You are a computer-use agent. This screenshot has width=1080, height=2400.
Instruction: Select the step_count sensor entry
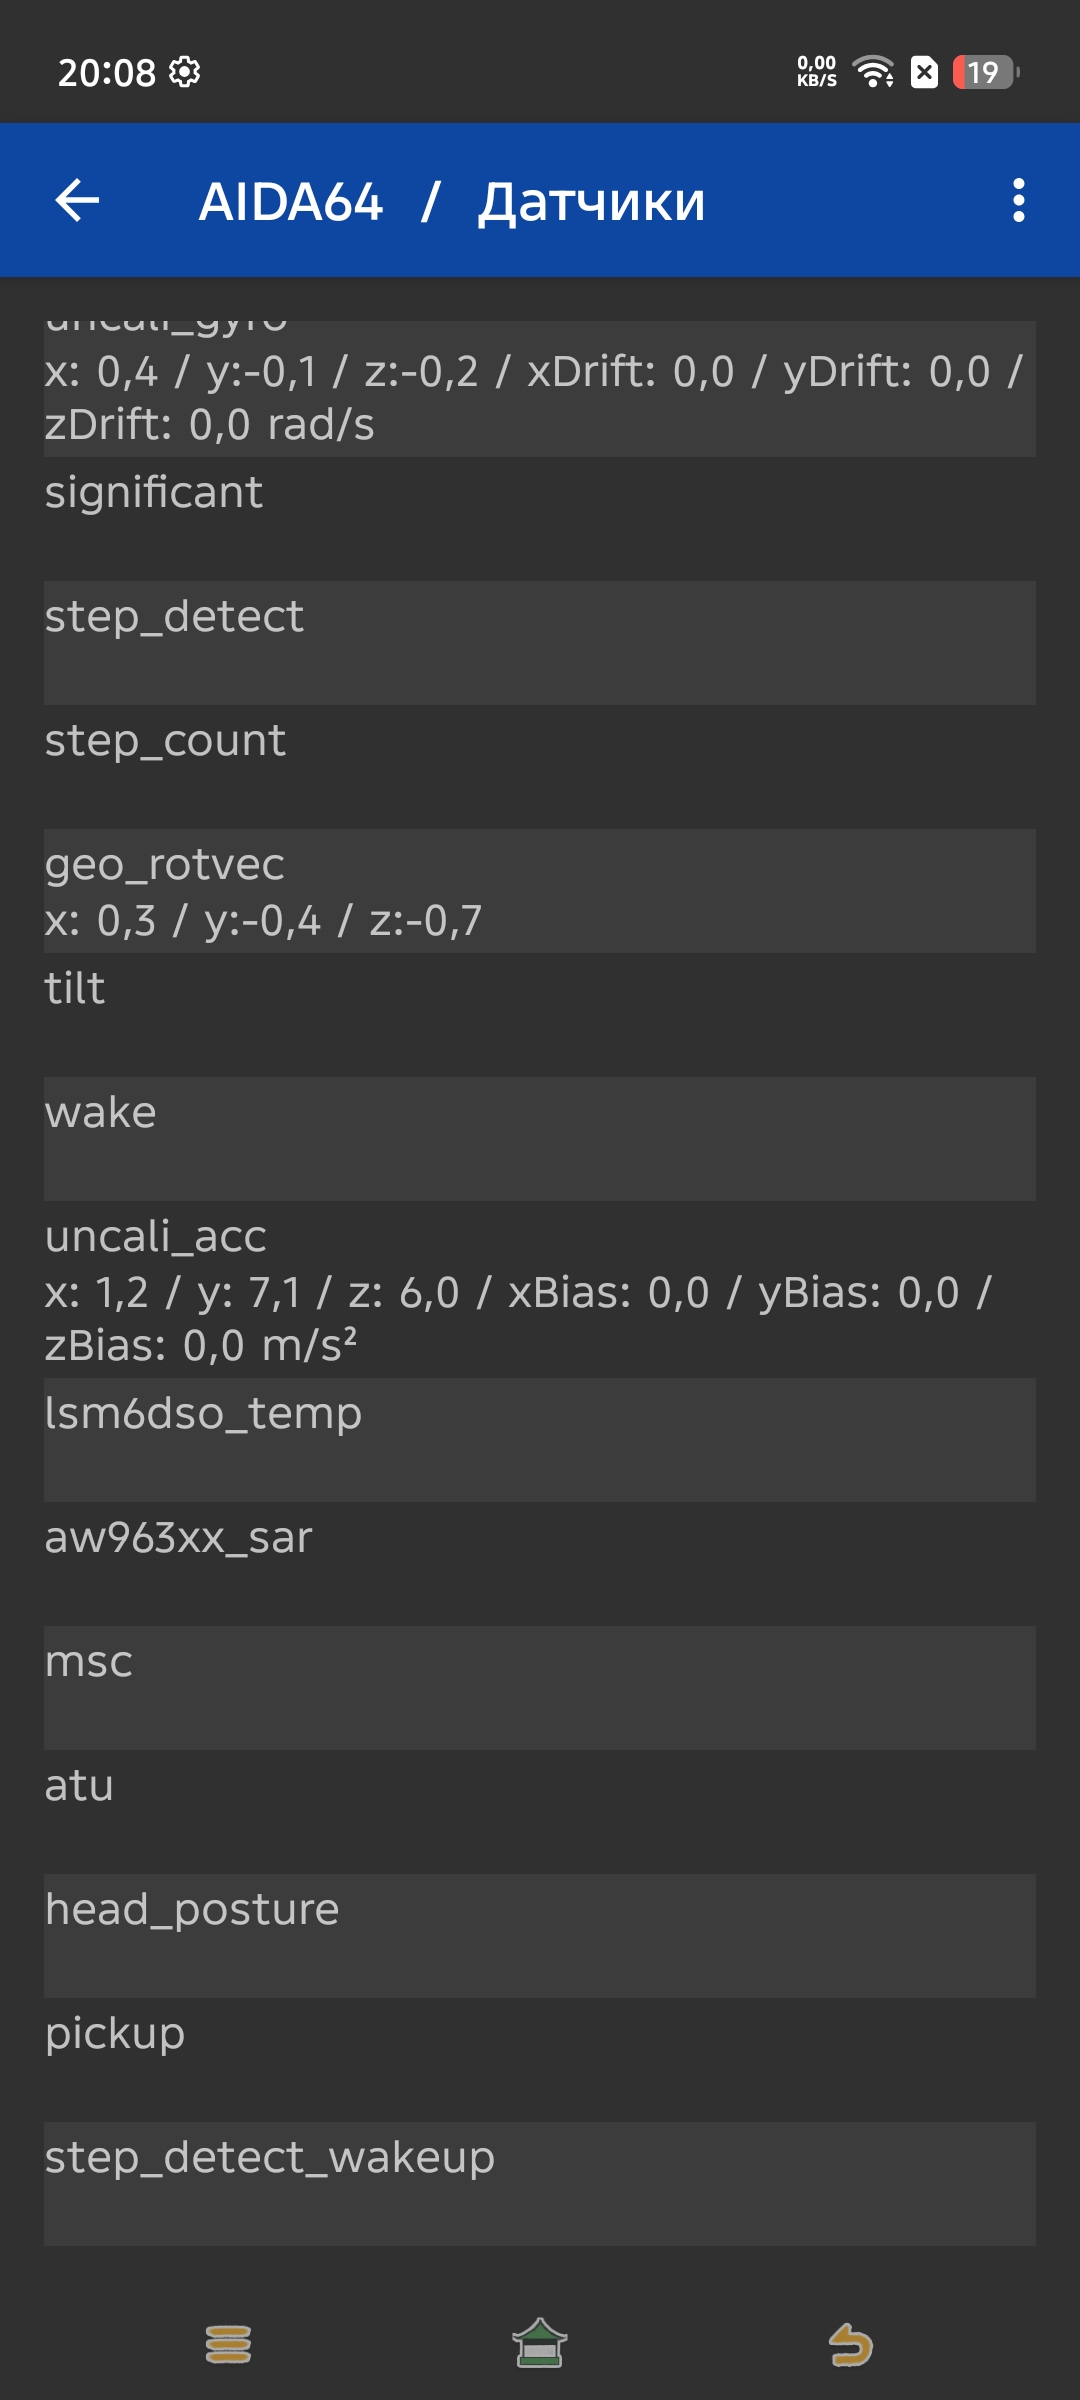(540, 766)
